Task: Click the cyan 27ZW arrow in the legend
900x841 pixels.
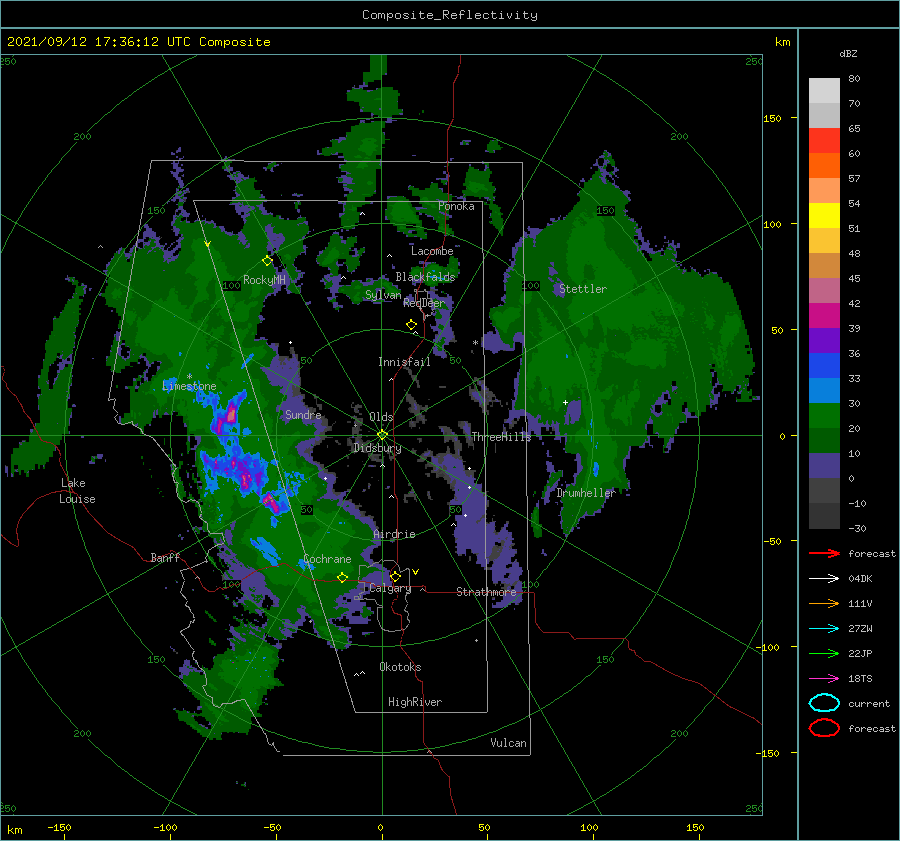Action: tap(824, 628)
